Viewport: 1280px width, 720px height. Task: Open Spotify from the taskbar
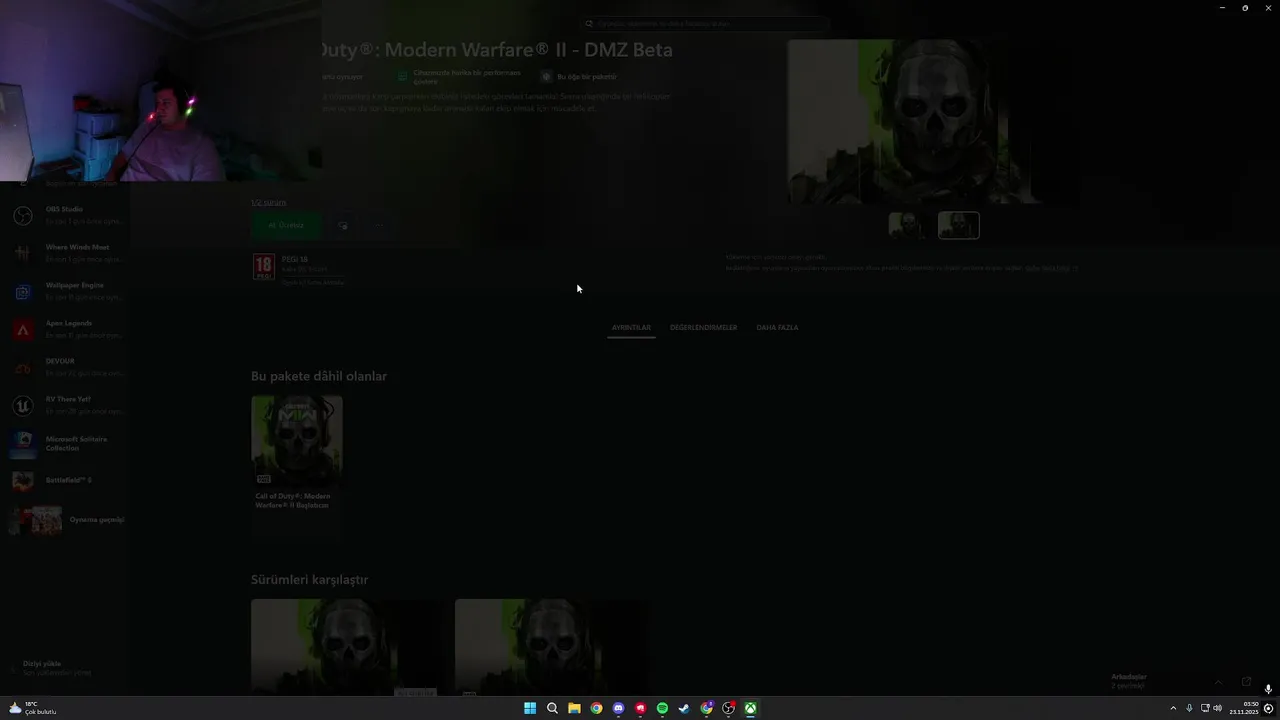tap(662, 708)
